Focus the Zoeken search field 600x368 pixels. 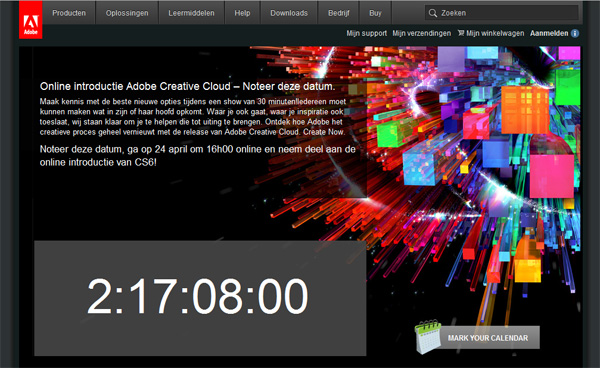pyautogui.click(x=502, y=13)
